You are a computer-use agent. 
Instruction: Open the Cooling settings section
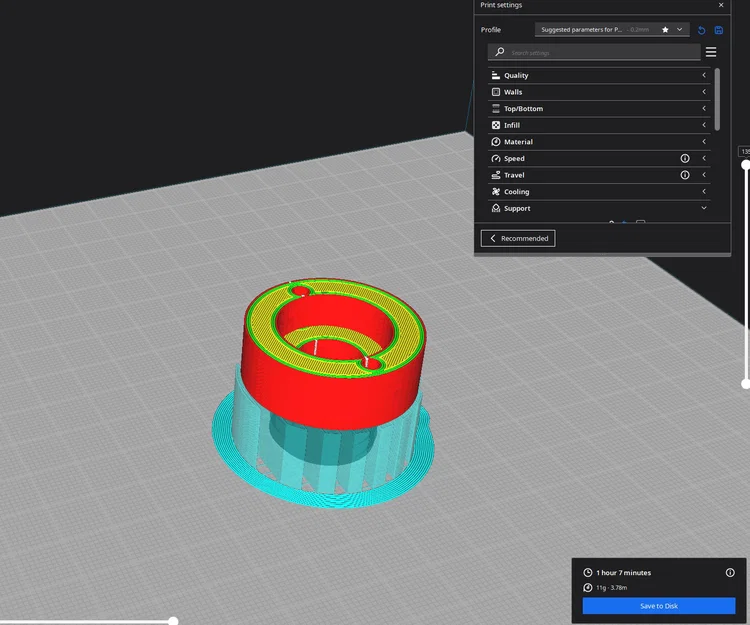point(599,192)
